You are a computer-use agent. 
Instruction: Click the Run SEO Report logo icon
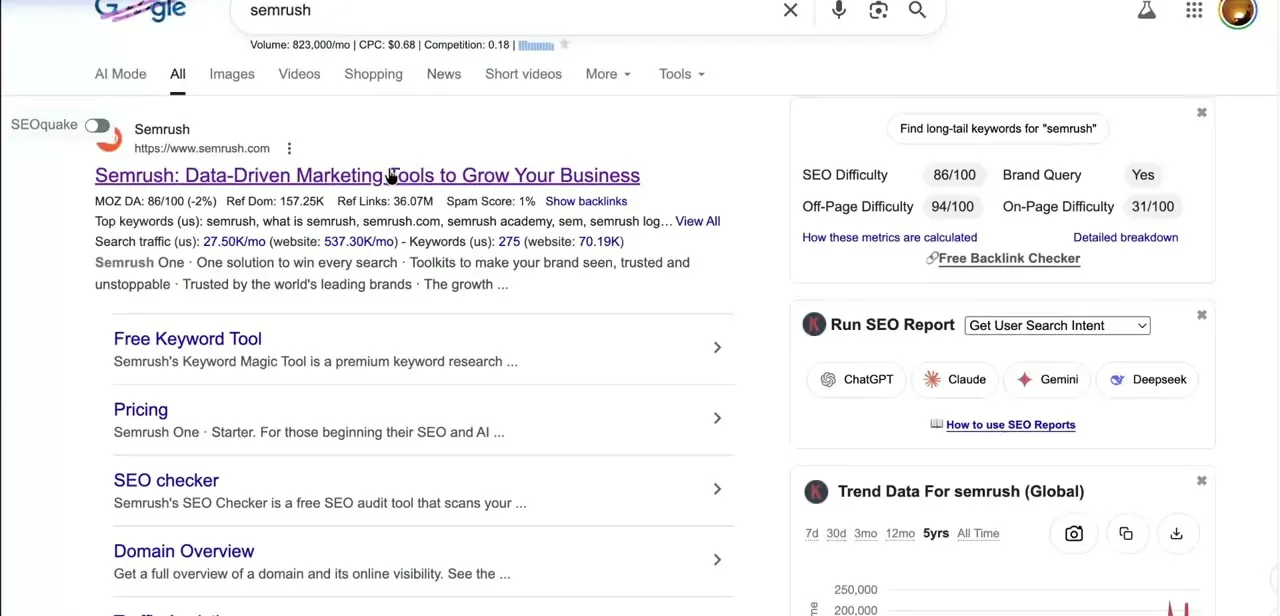click(x=814, y=325)
